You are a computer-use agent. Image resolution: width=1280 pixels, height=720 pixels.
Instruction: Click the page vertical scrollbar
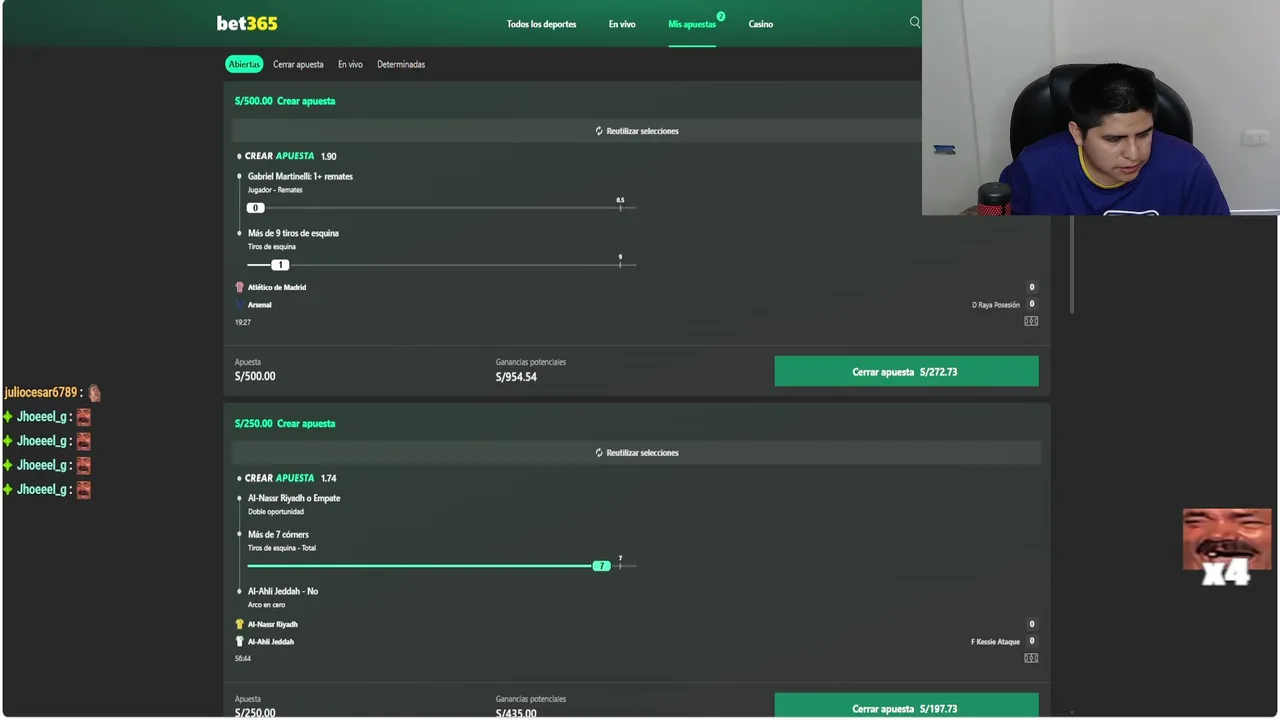(1073, 264)
